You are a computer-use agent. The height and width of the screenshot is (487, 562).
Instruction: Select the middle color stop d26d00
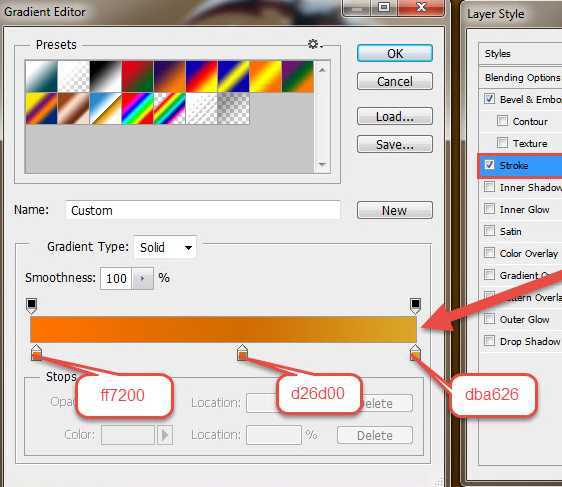[x=242, y=353]
